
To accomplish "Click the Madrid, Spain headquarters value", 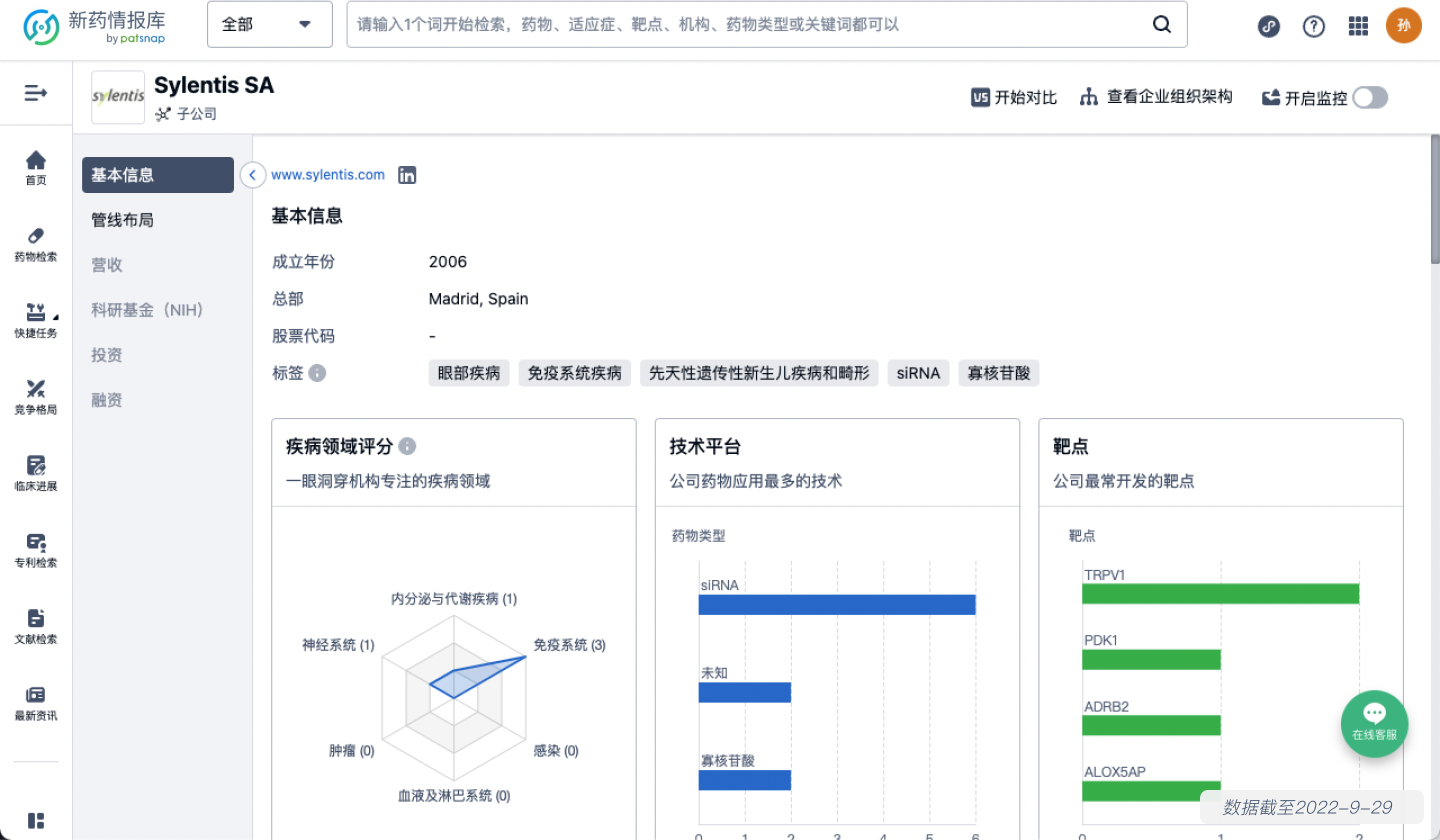I will tap(478, 299).
